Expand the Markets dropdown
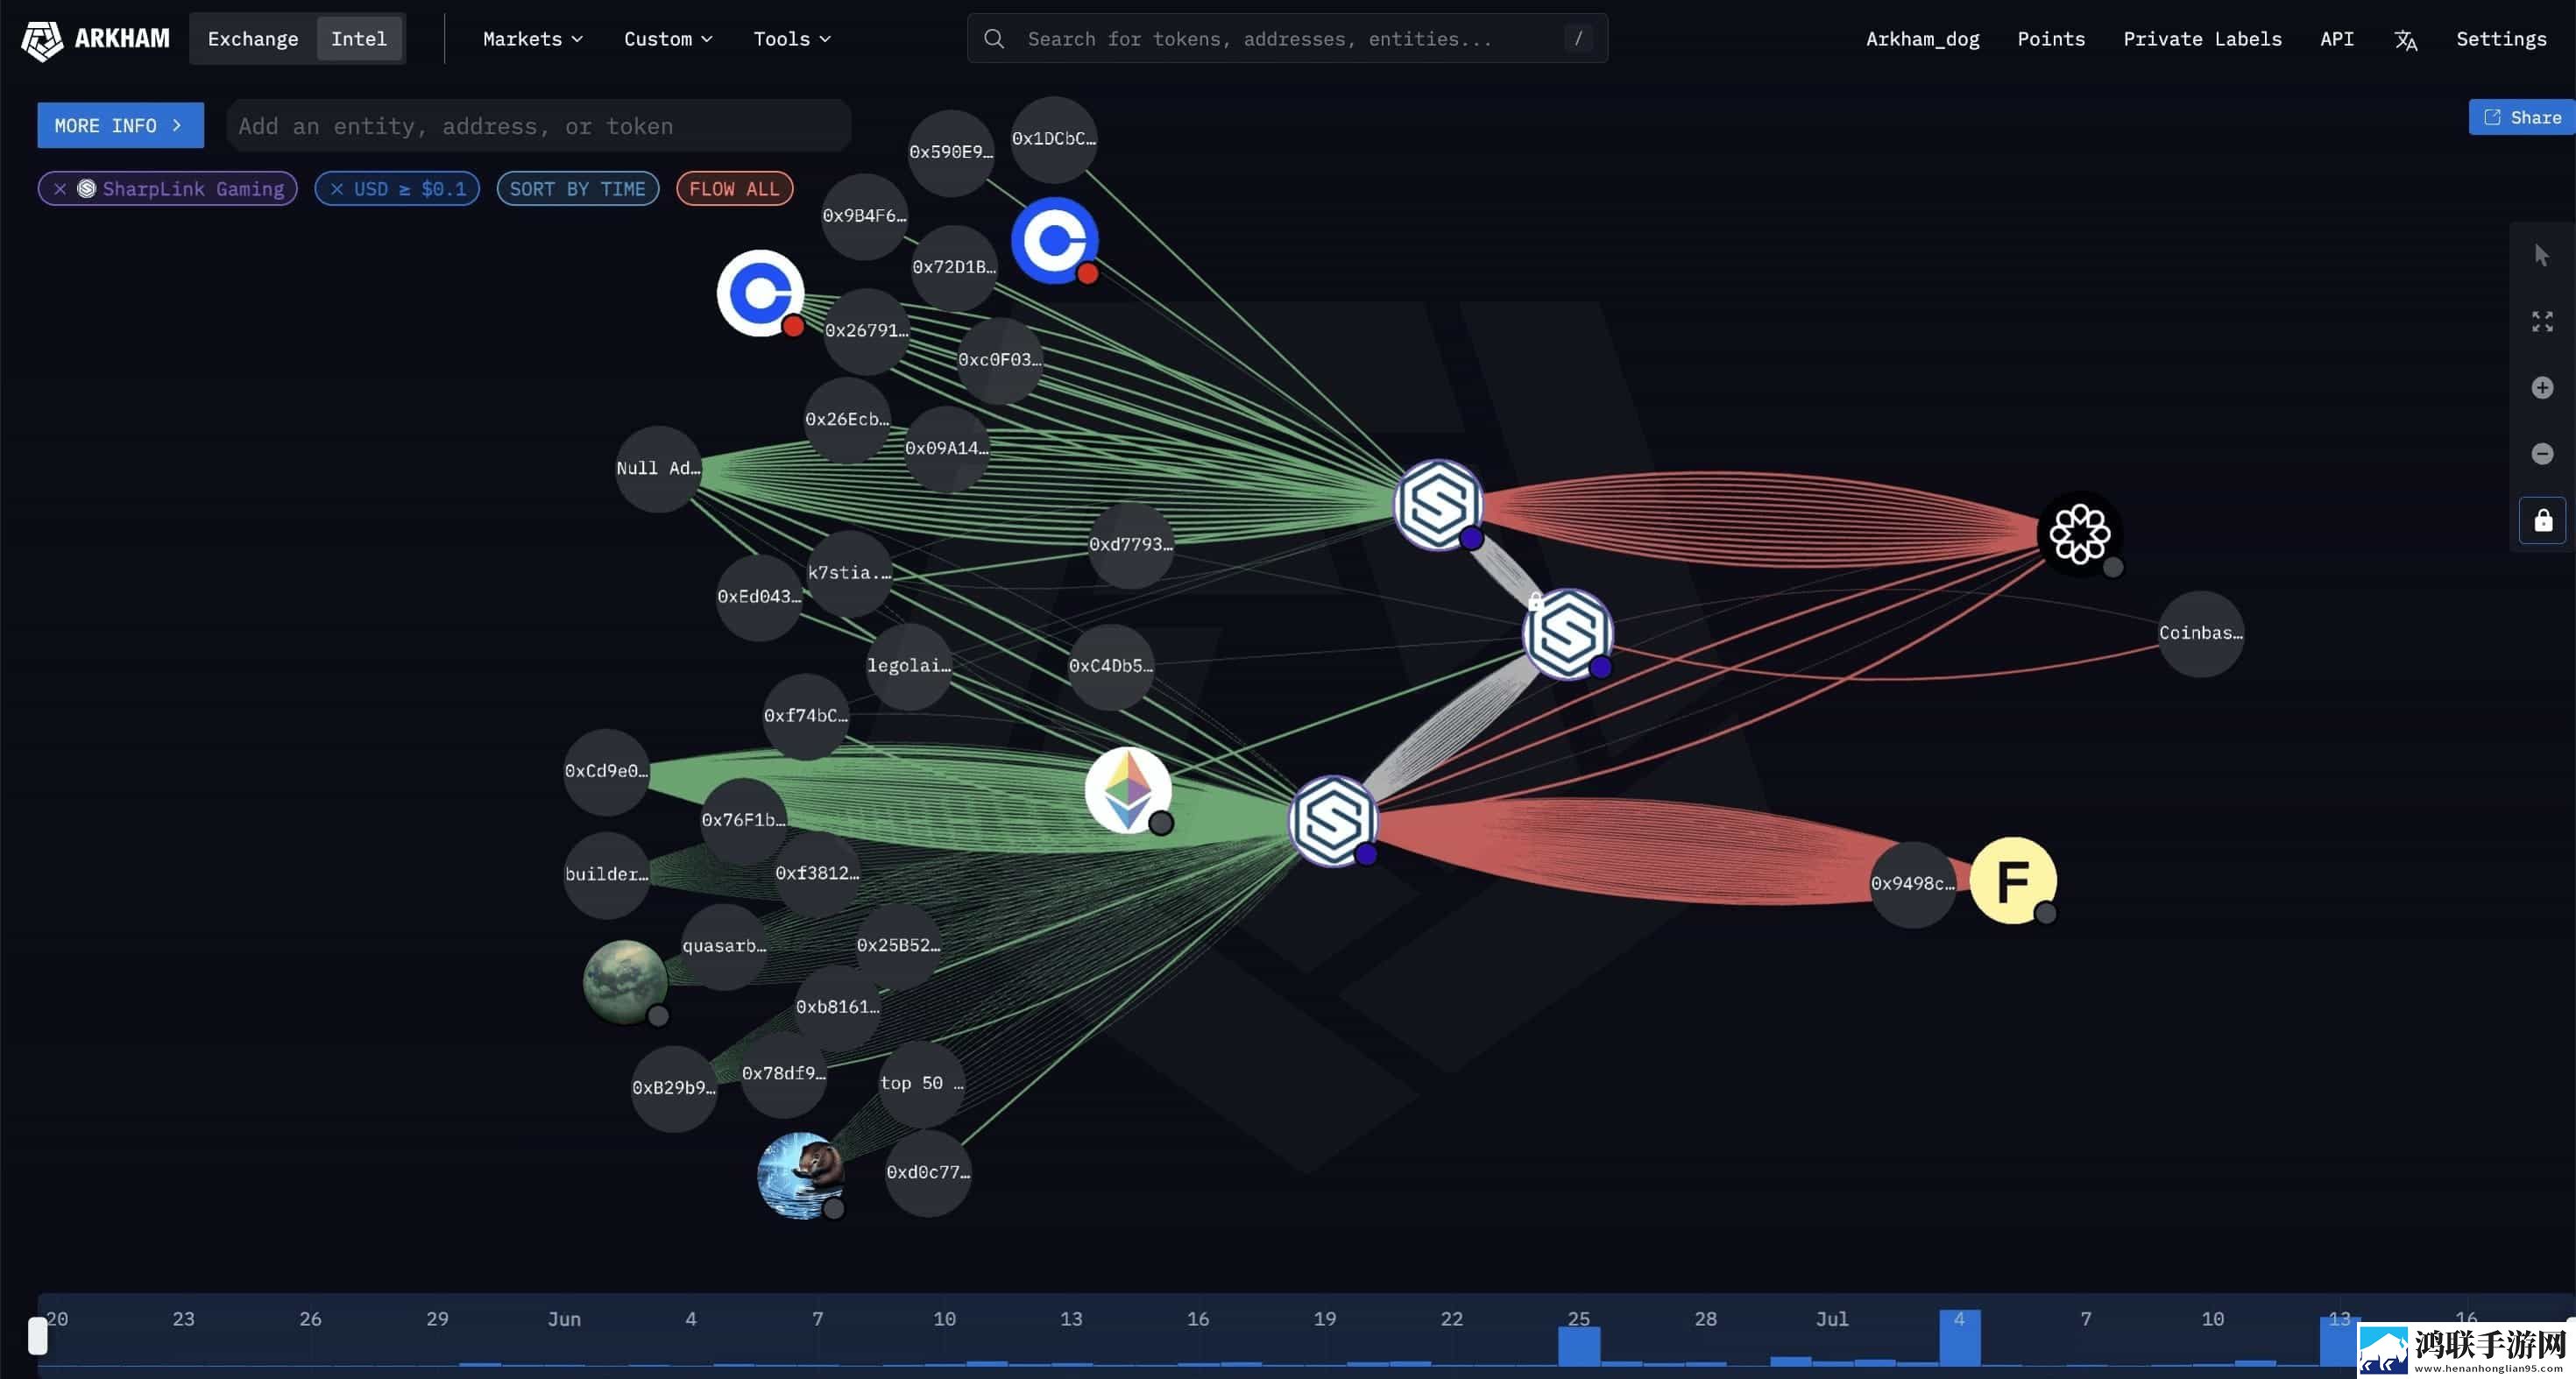Screen dimensions: 2576x1379 [533, 39]
